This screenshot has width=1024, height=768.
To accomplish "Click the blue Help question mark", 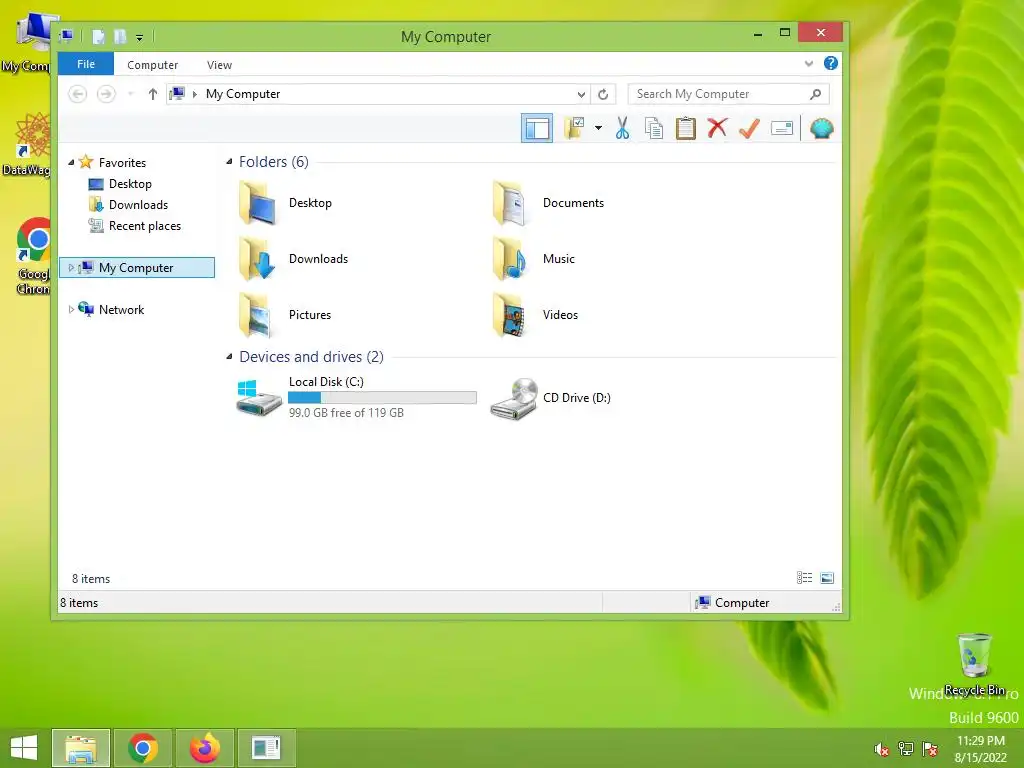I will (831, 63).
